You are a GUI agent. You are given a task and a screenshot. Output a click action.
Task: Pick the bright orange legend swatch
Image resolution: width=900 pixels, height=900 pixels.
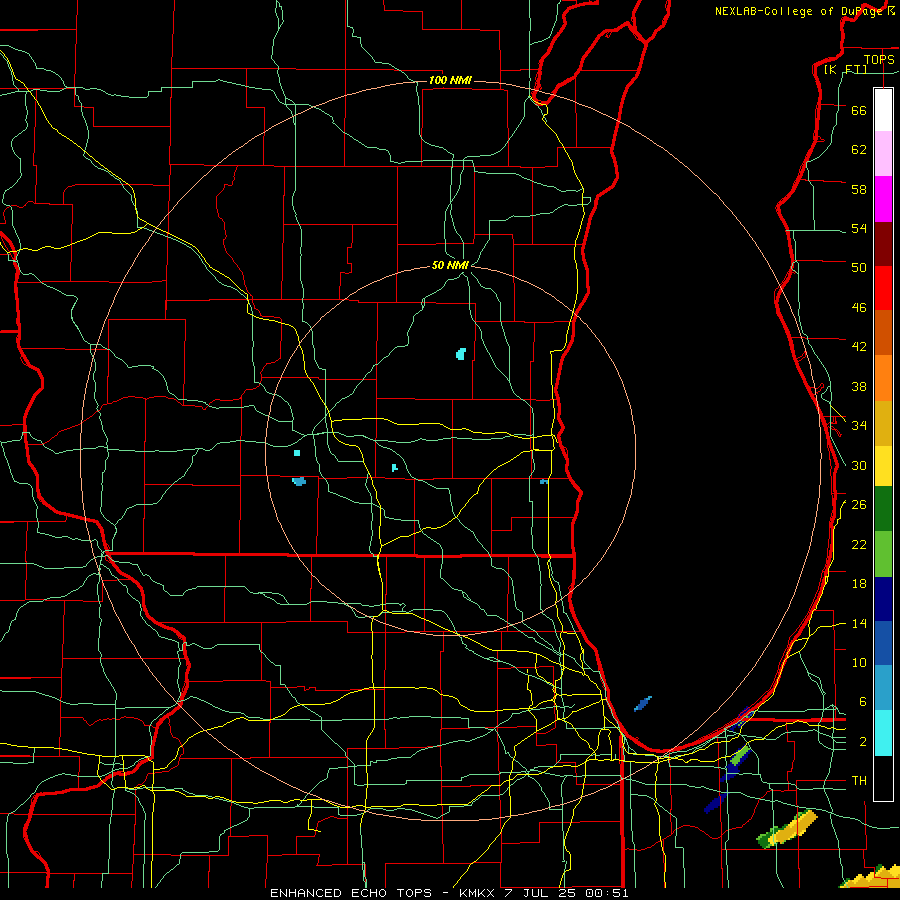(x=883, y=378)
